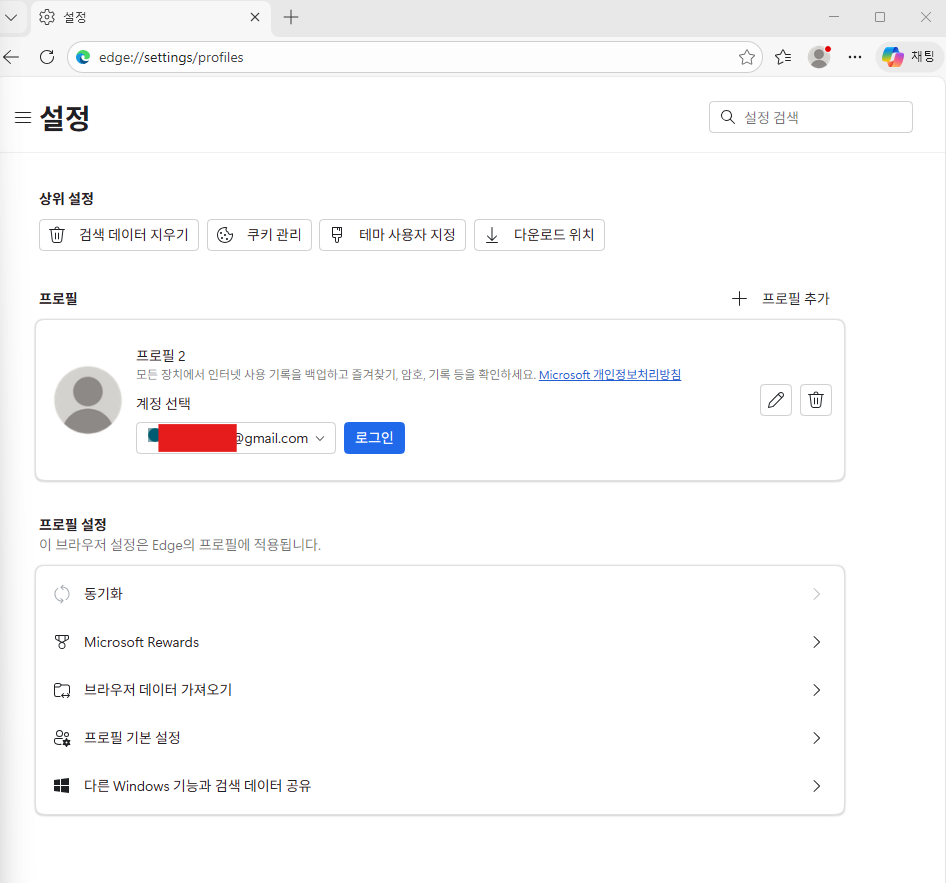Star the page using the favorites icon
Screen dimensions: 946x883
746,57
